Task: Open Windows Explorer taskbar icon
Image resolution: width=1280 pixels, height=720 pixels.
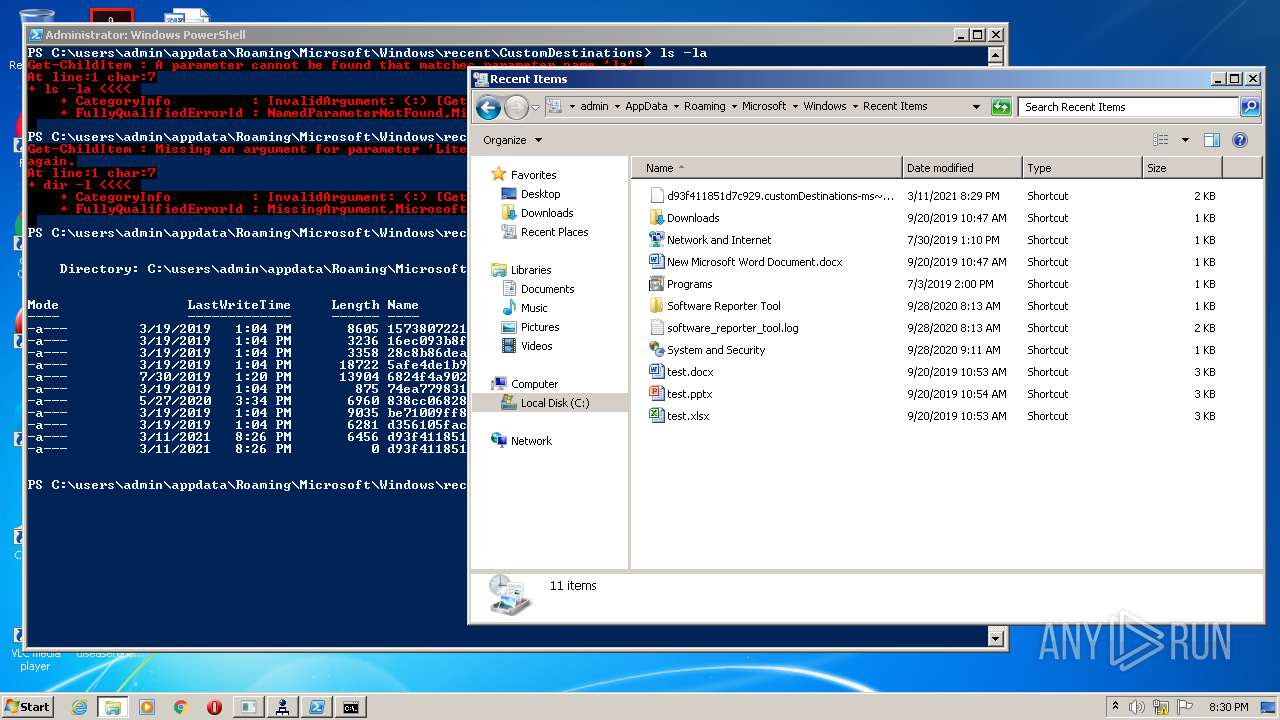Action: [113, 707]
